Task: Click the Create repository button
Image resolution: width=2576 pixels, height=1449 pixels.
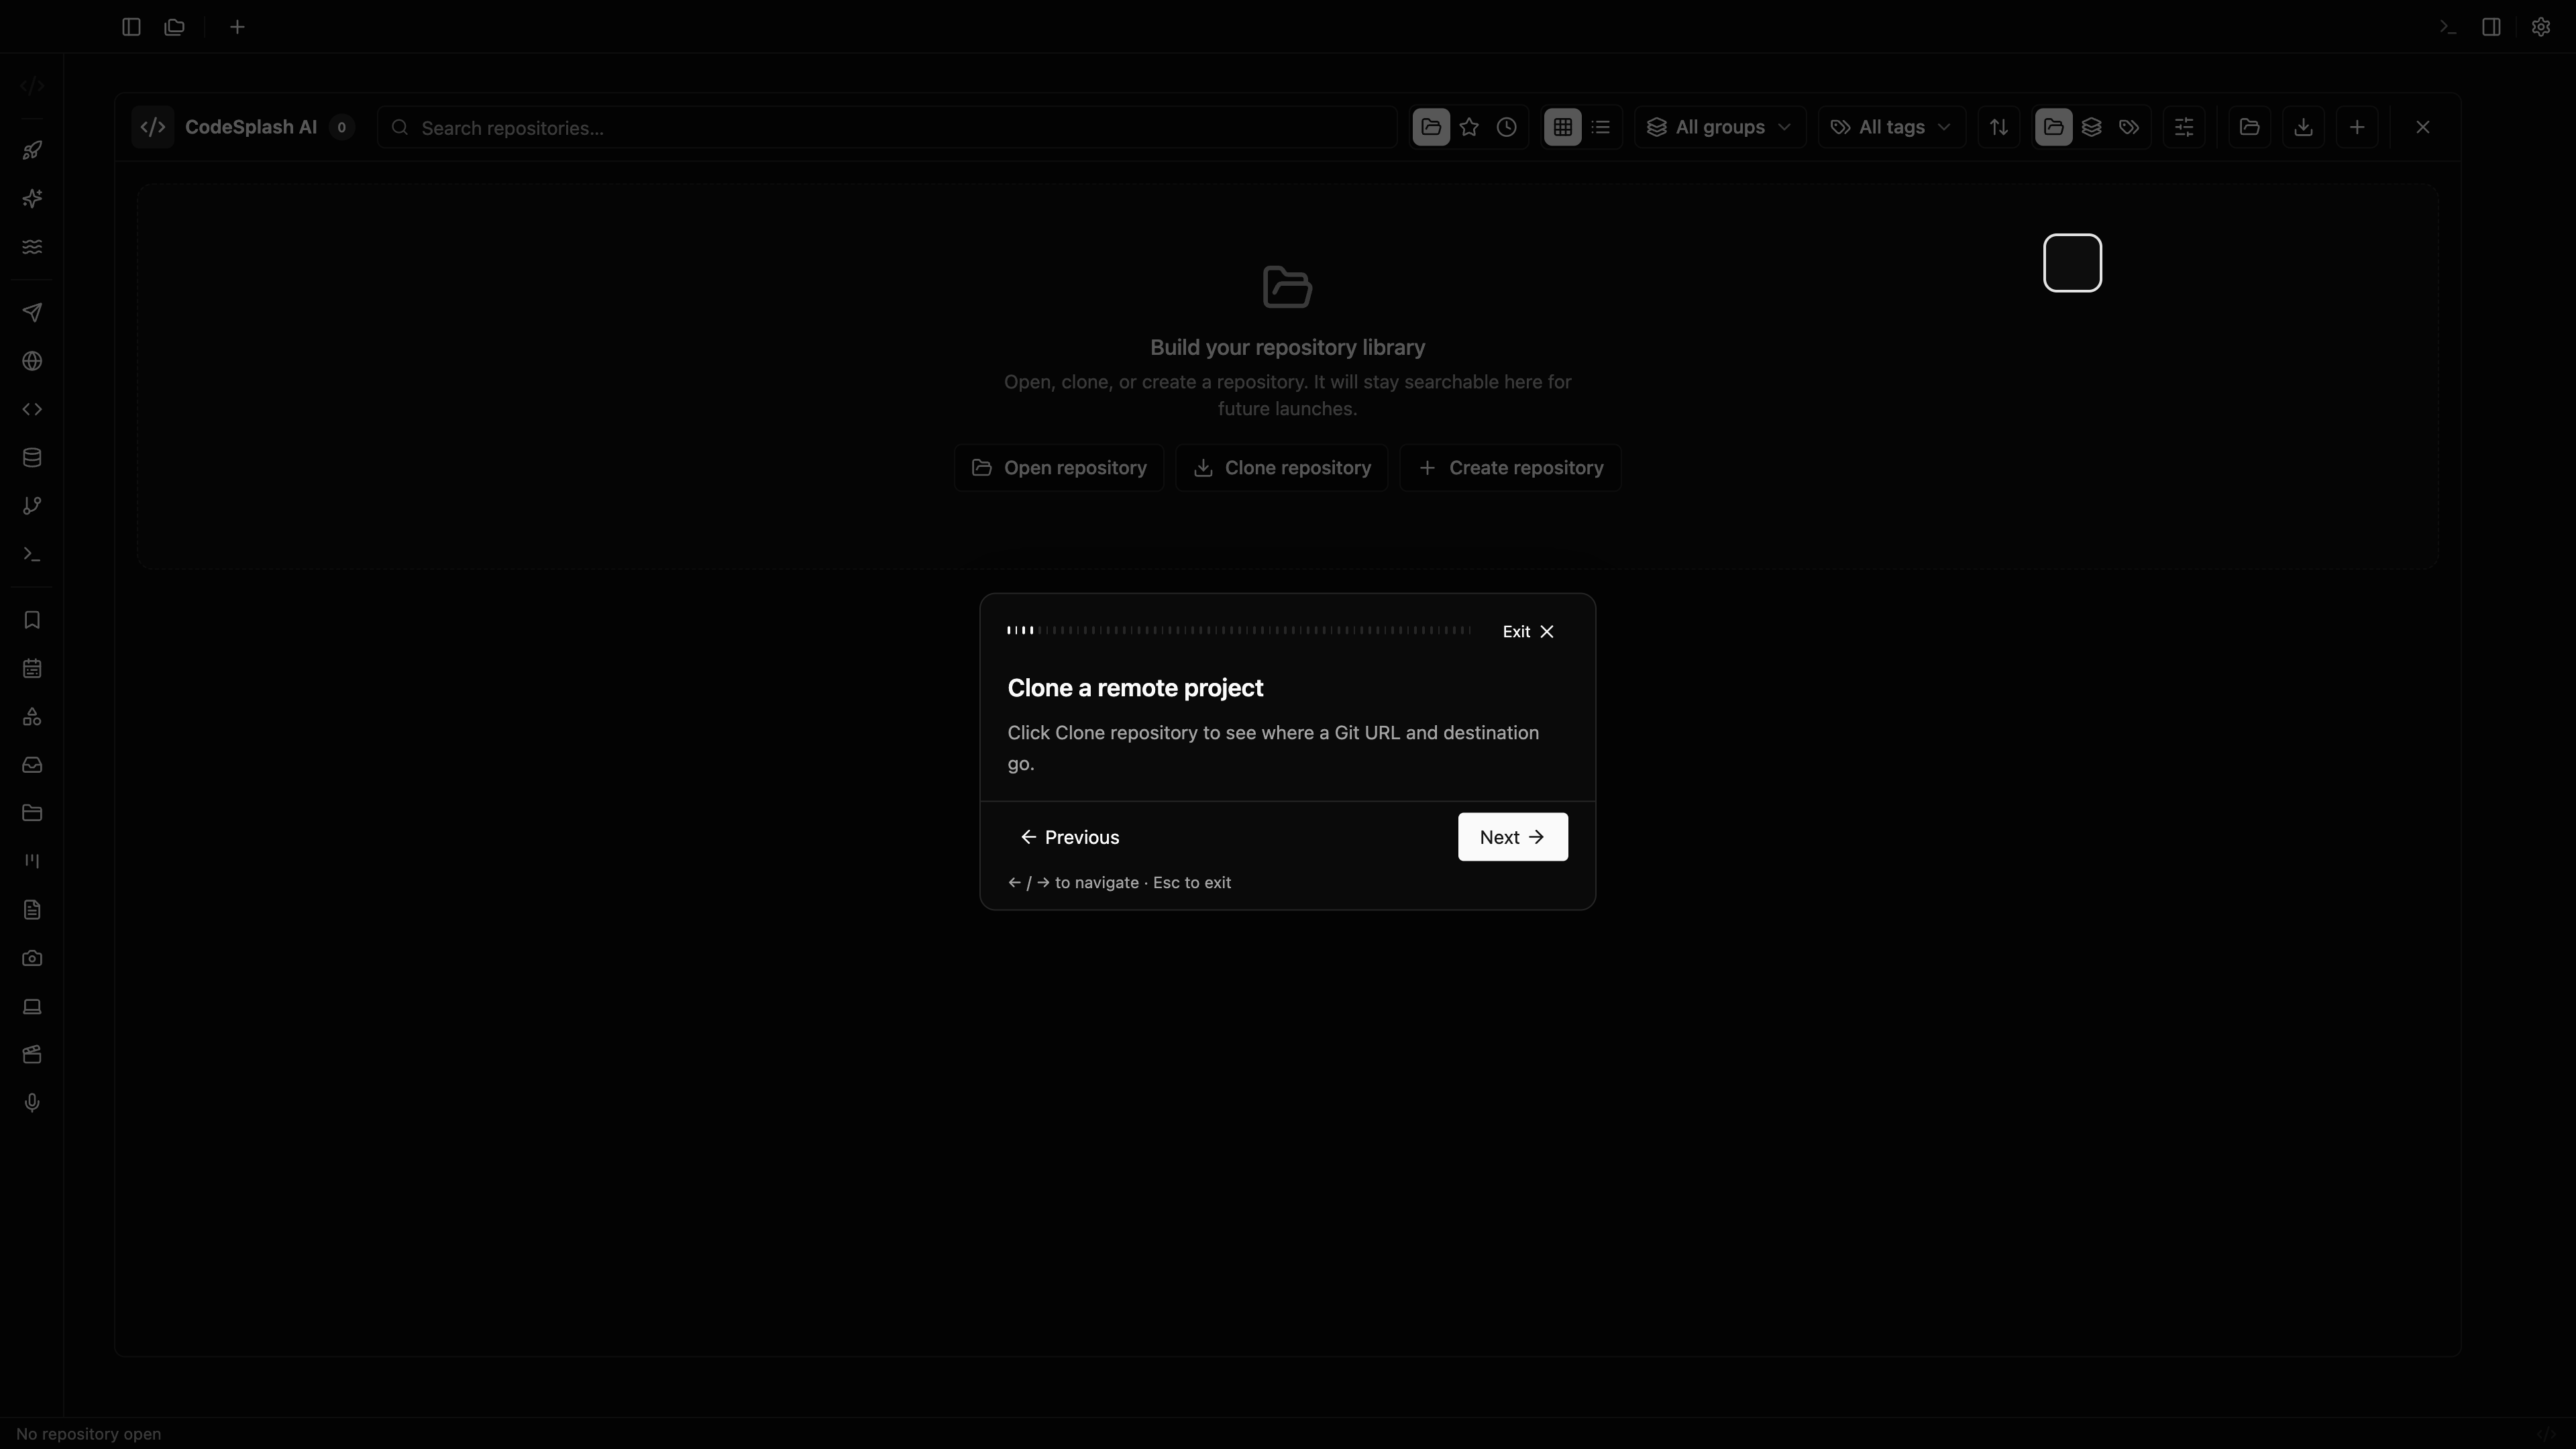Action: tap(1511, 468)
